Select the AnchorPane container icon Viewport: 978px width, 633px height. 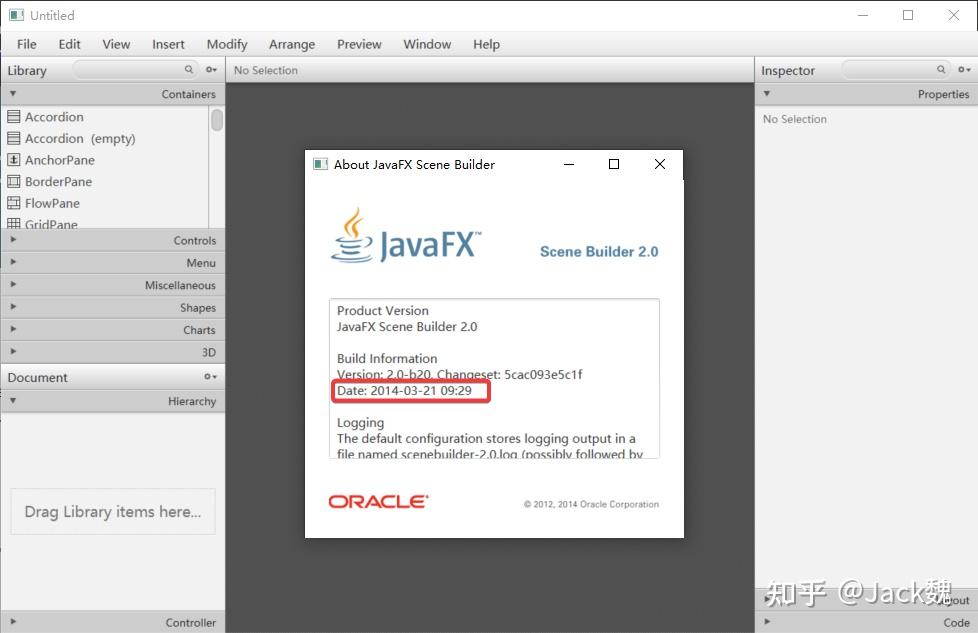click(x=15, y=160)
